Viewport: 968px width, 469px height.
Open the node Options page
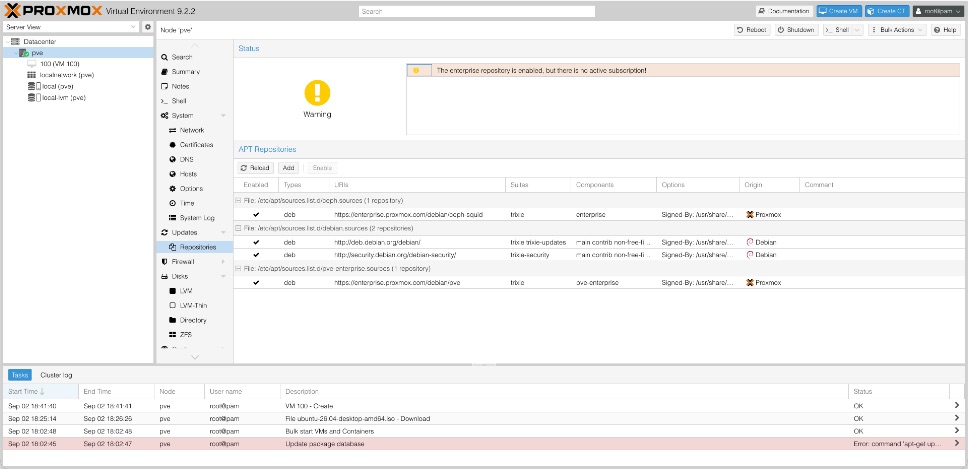pos(193,188)
